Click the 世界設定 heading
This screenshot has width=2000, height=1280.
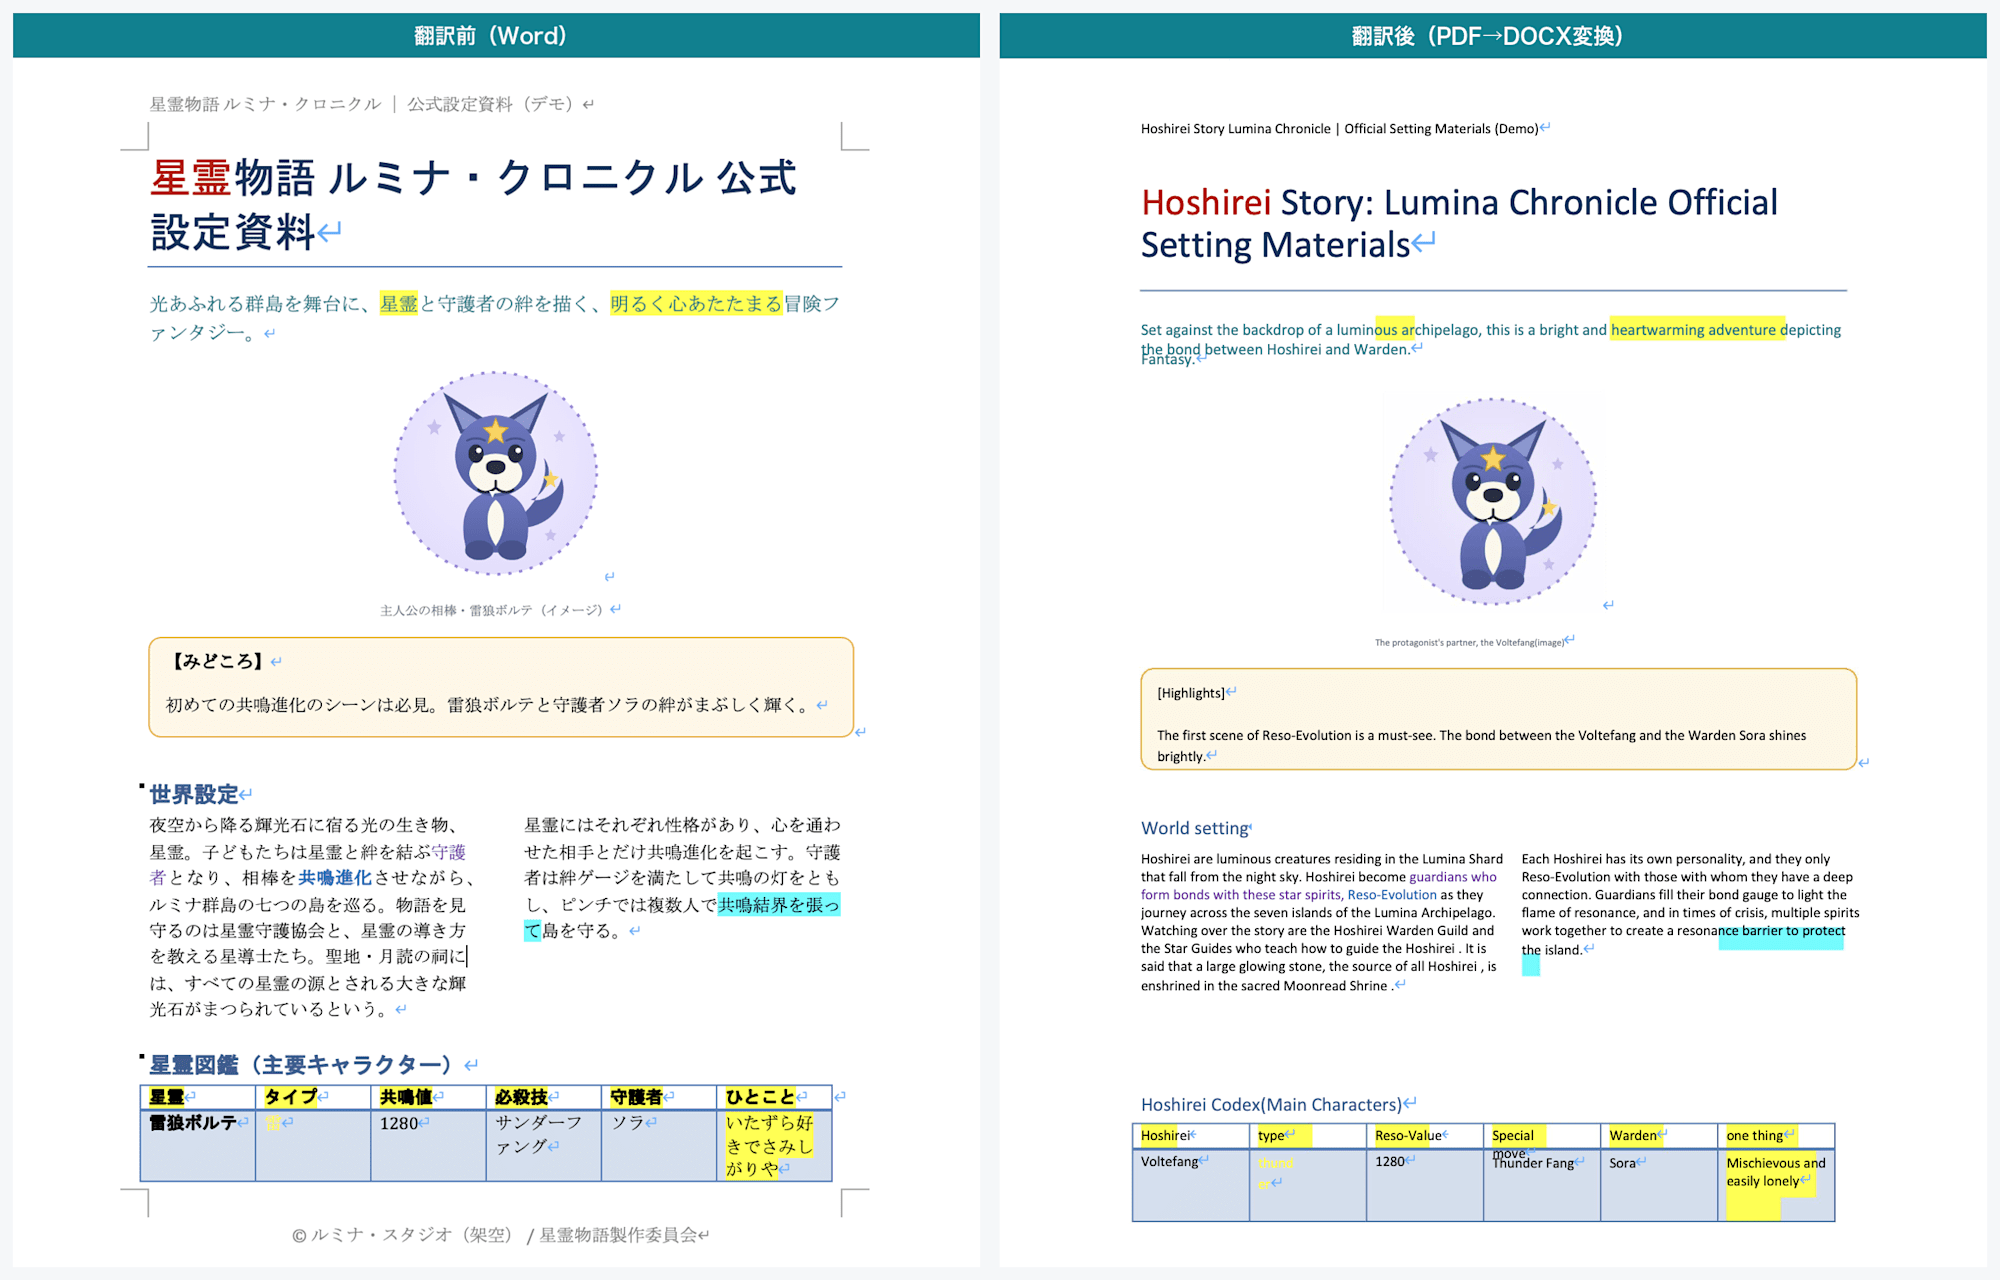pos(194,794)
